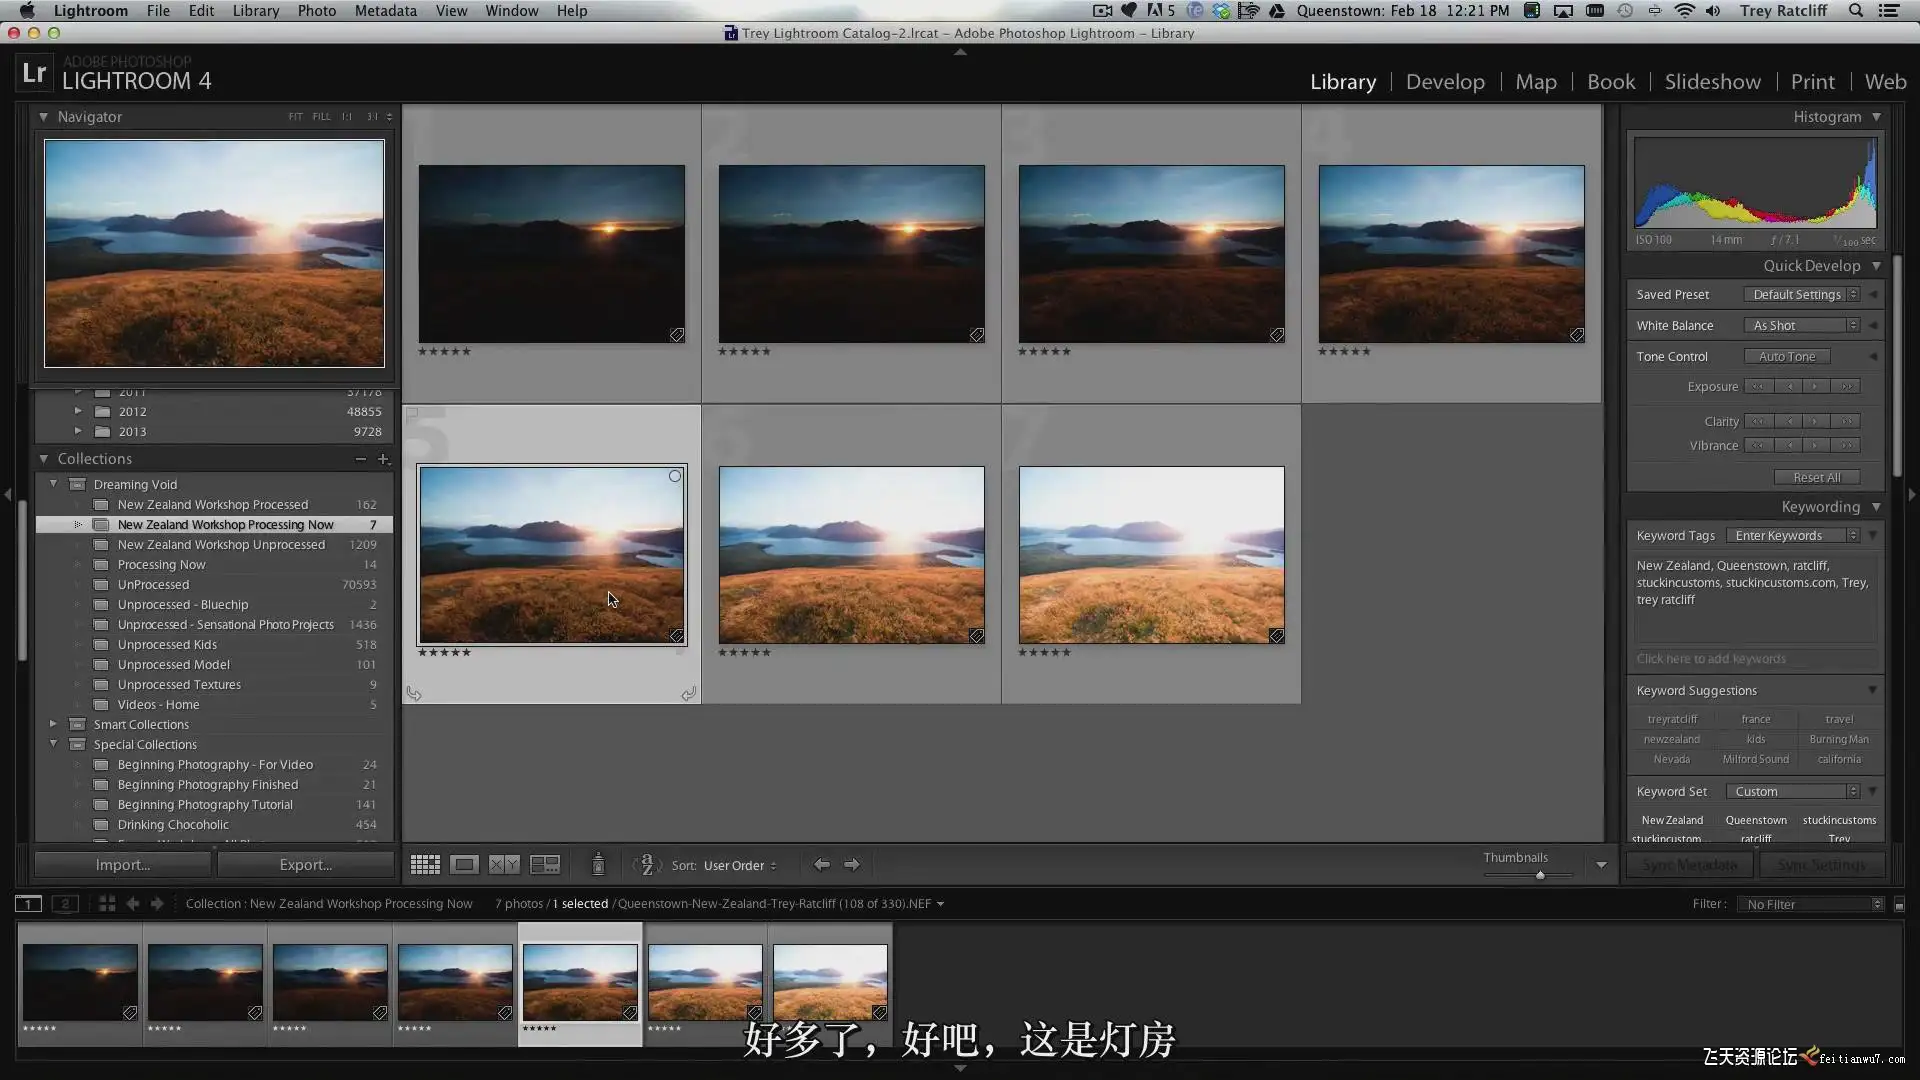Click Wi-Fi icon in menu bar
The height and width of the screenshot is (1080, 1920).
pyautogui.click(x=1685, y=11)
